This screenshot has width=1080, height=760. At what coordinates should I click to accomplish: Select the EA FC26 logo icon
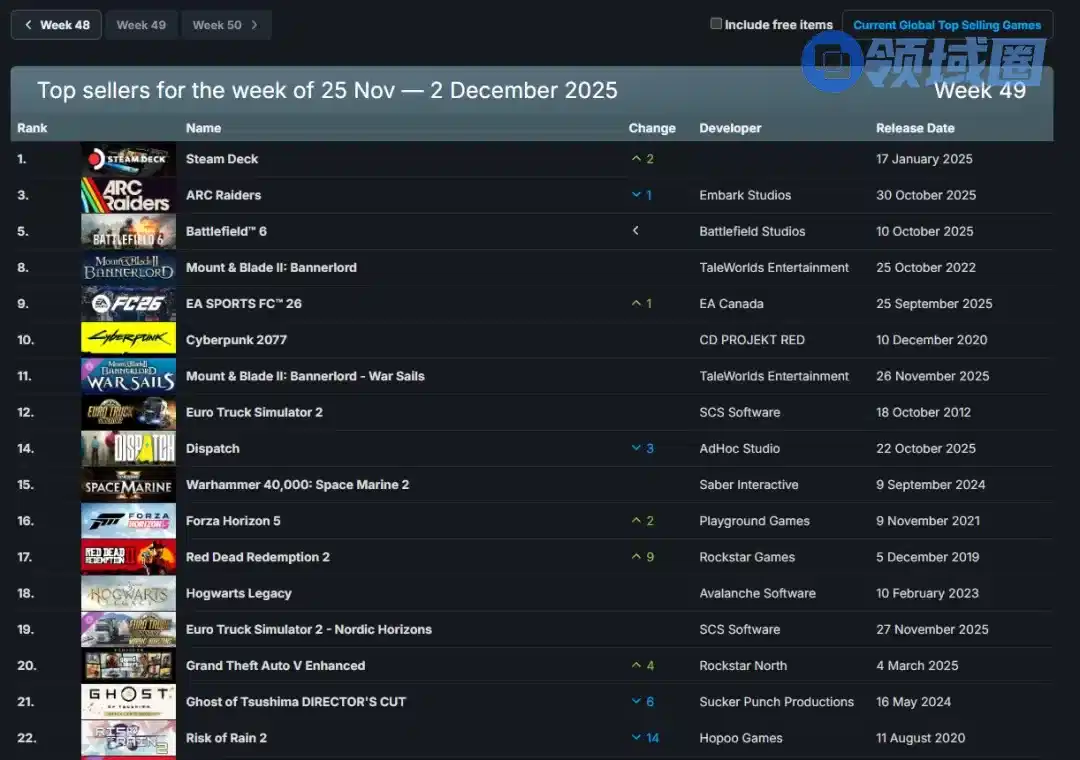128,304
